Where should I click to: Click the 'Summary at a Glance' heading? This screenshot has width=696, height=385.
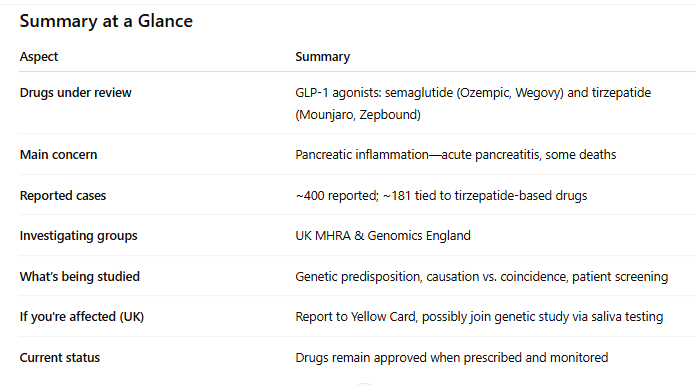pyautogui.click(x=106, y=21)
